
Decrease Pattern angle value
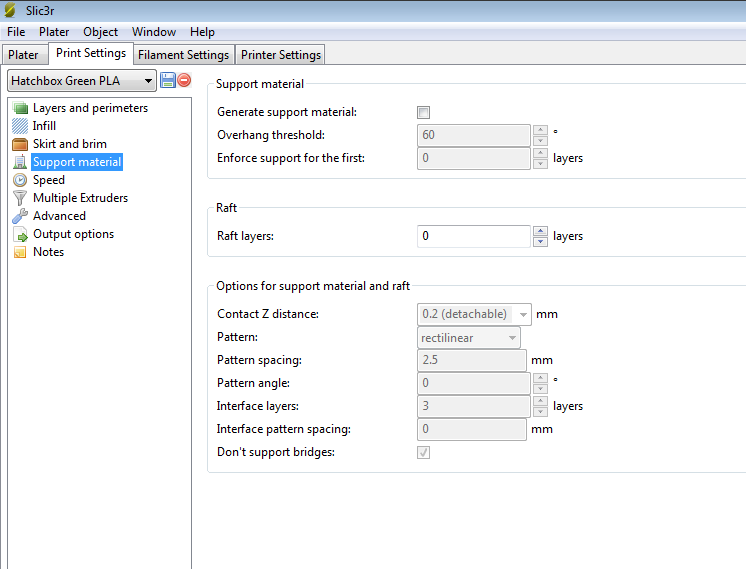point(540,389)
